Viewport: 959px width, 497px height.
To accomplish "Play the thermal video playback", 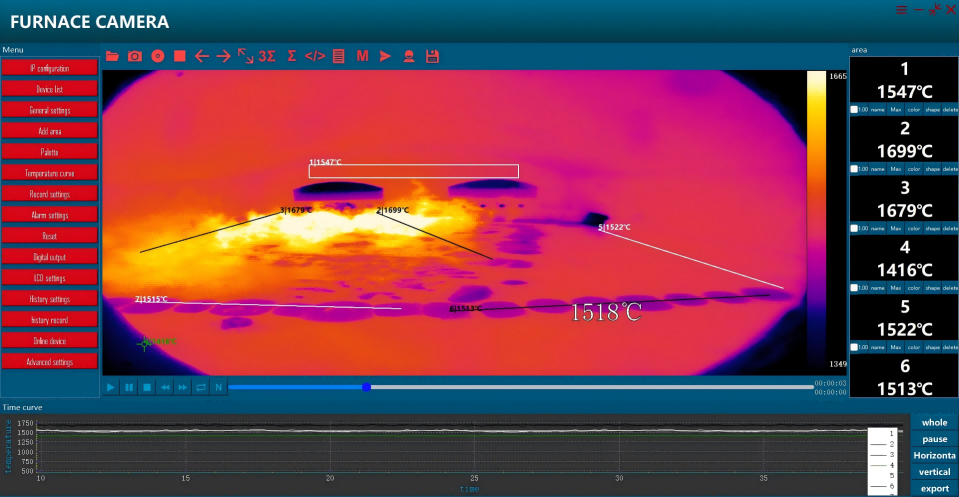I will pos(111,387).
